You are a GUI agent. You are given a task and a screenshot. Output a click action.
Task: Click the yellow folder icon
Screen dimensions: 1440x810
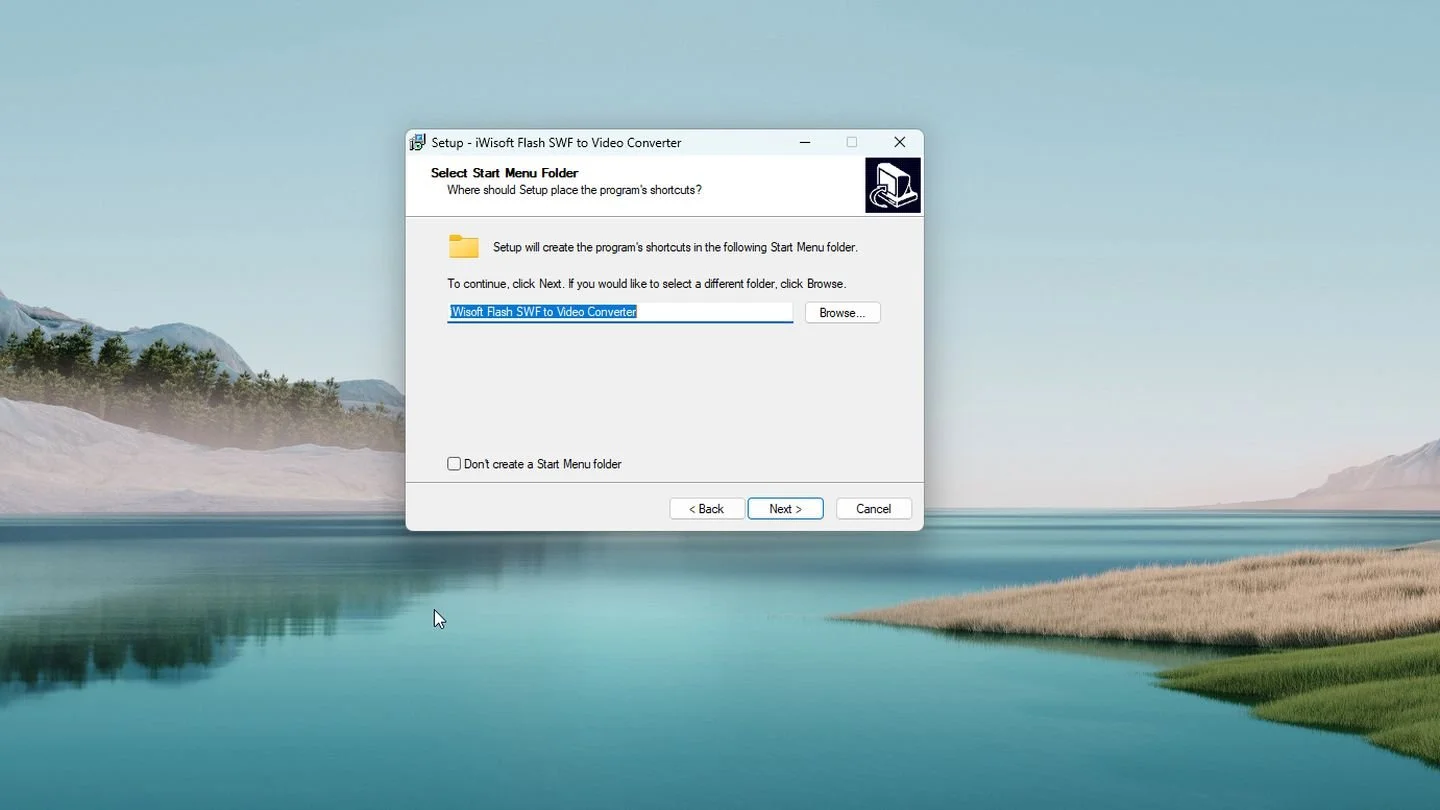coord(464,246)
